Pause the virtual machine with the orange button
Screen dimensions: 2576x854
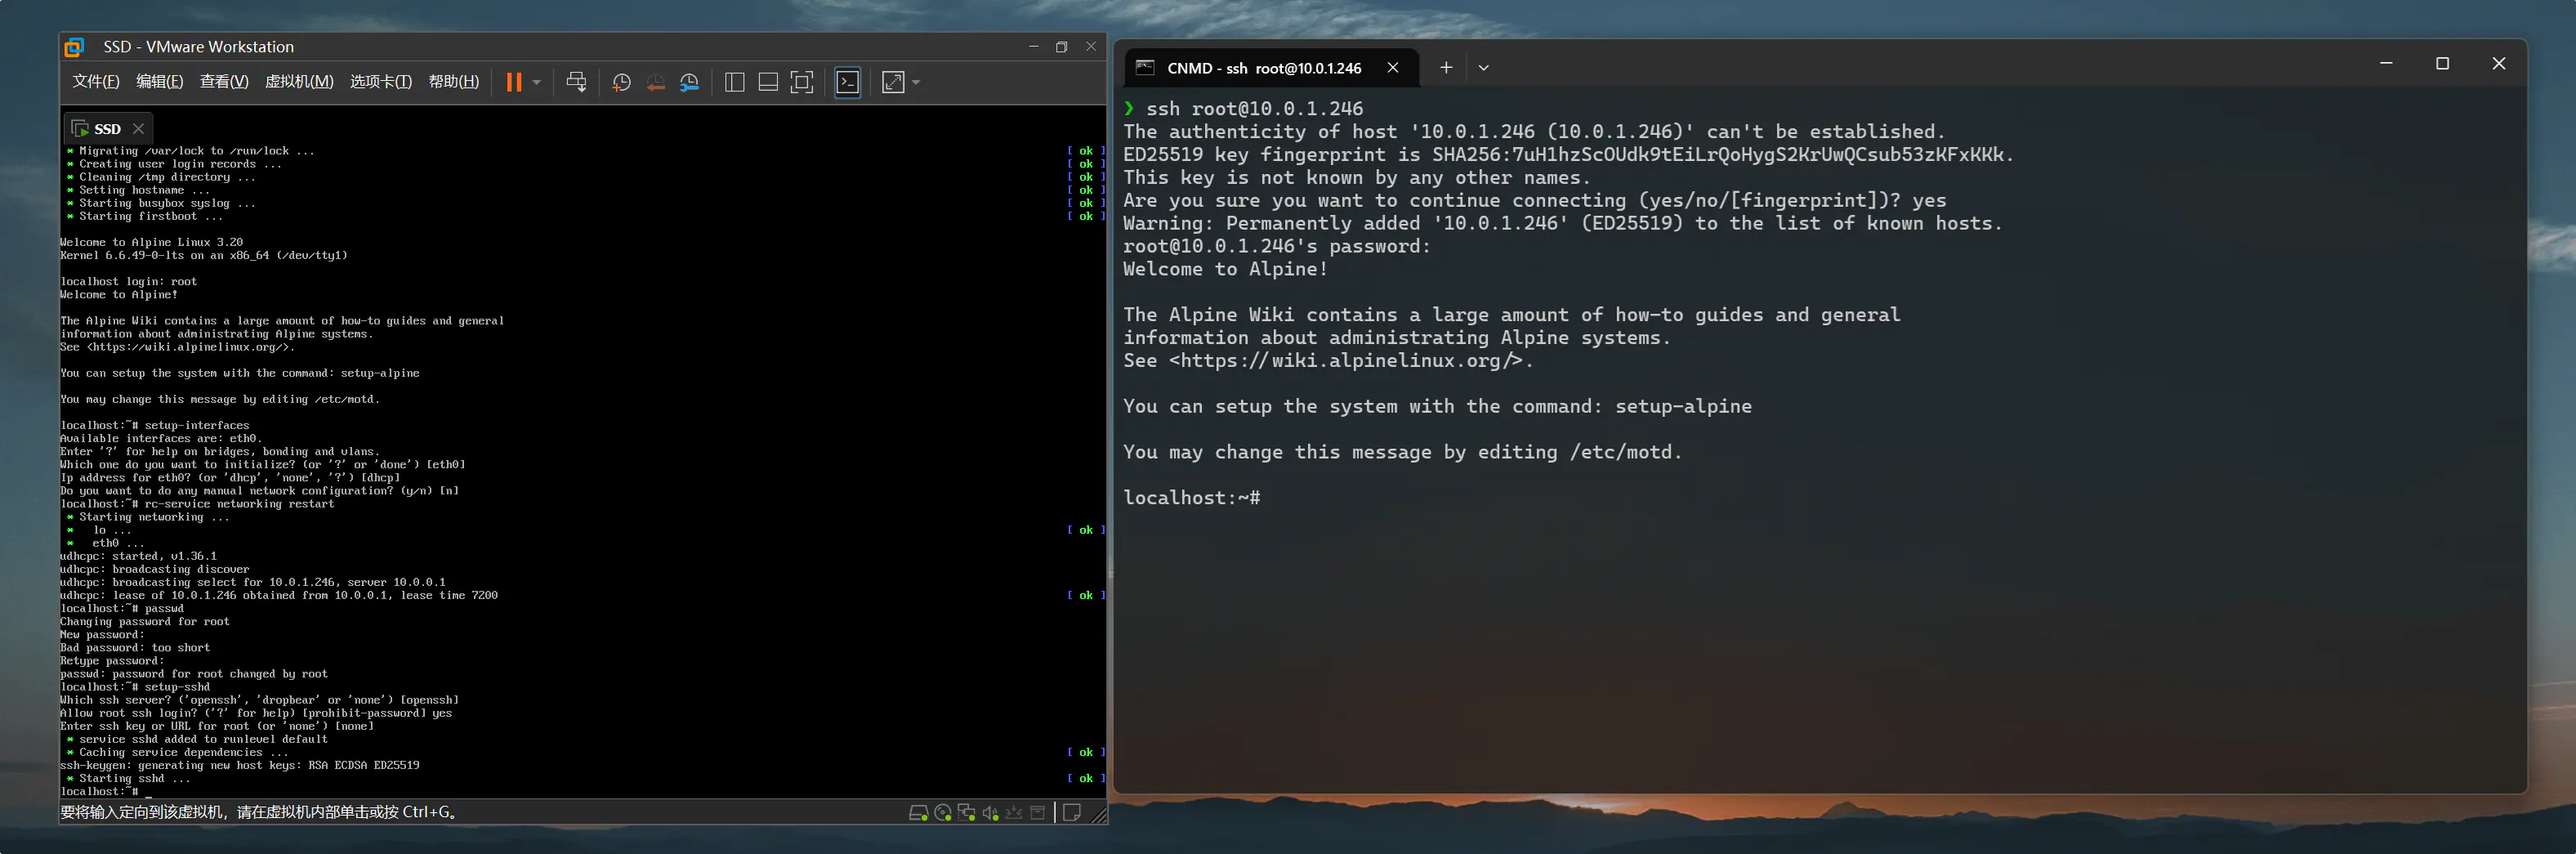pos(513,82)
